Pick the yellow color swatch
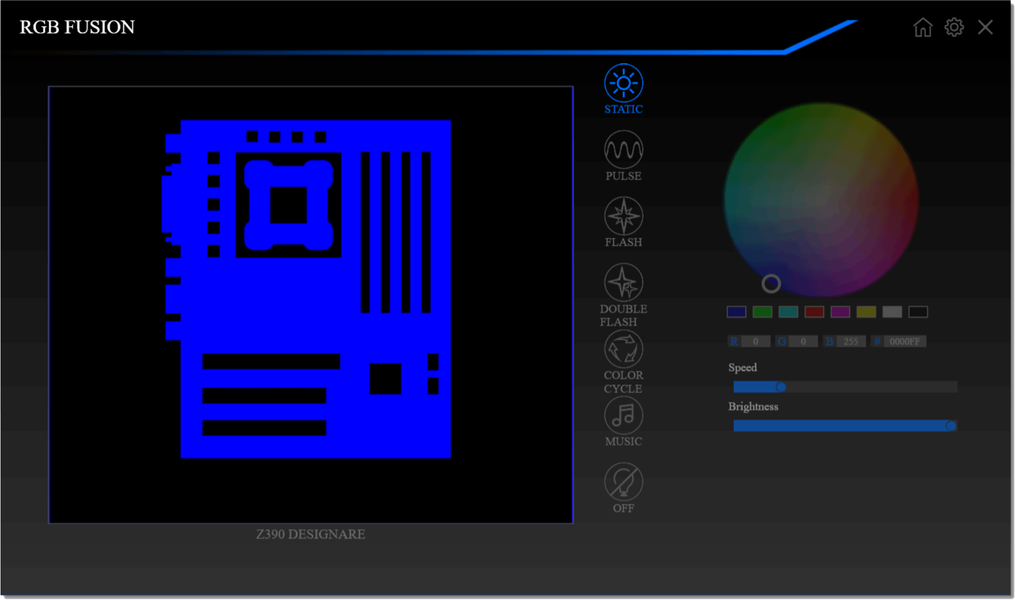Image resolution: width=1015 pixels, height=600 pixels. 866,312
